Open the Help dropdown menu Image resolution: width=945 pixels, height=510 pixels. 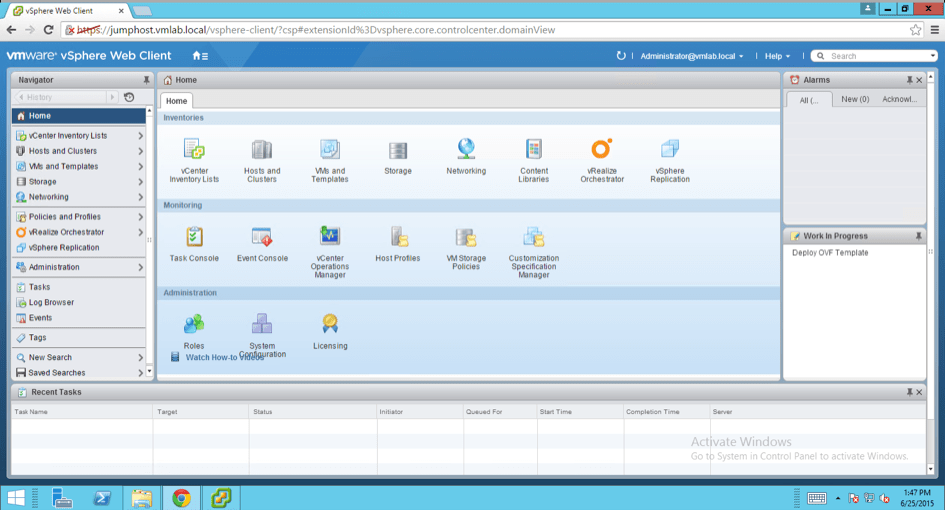pos(777,56)
